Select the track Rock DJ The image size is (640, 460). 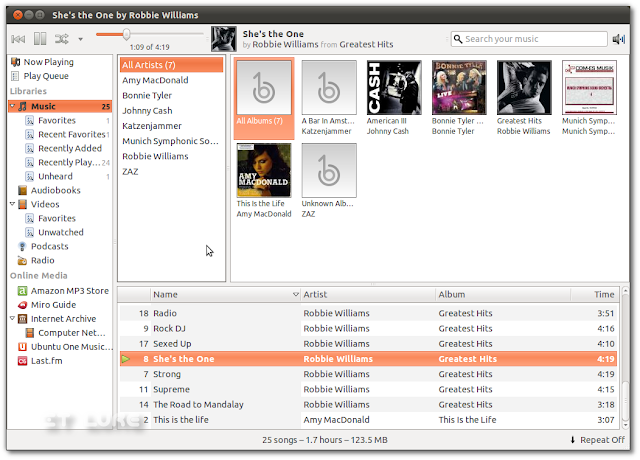(368, 329)
